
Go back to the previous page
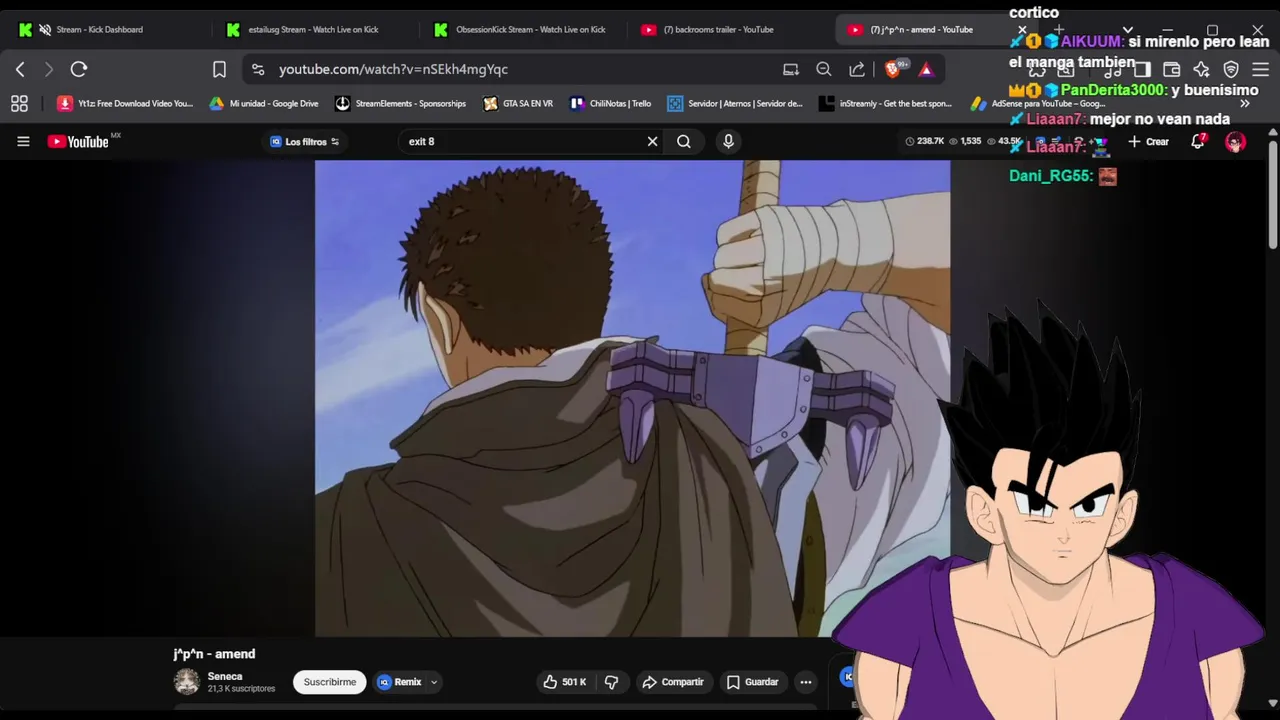click(x=20, y=69)
